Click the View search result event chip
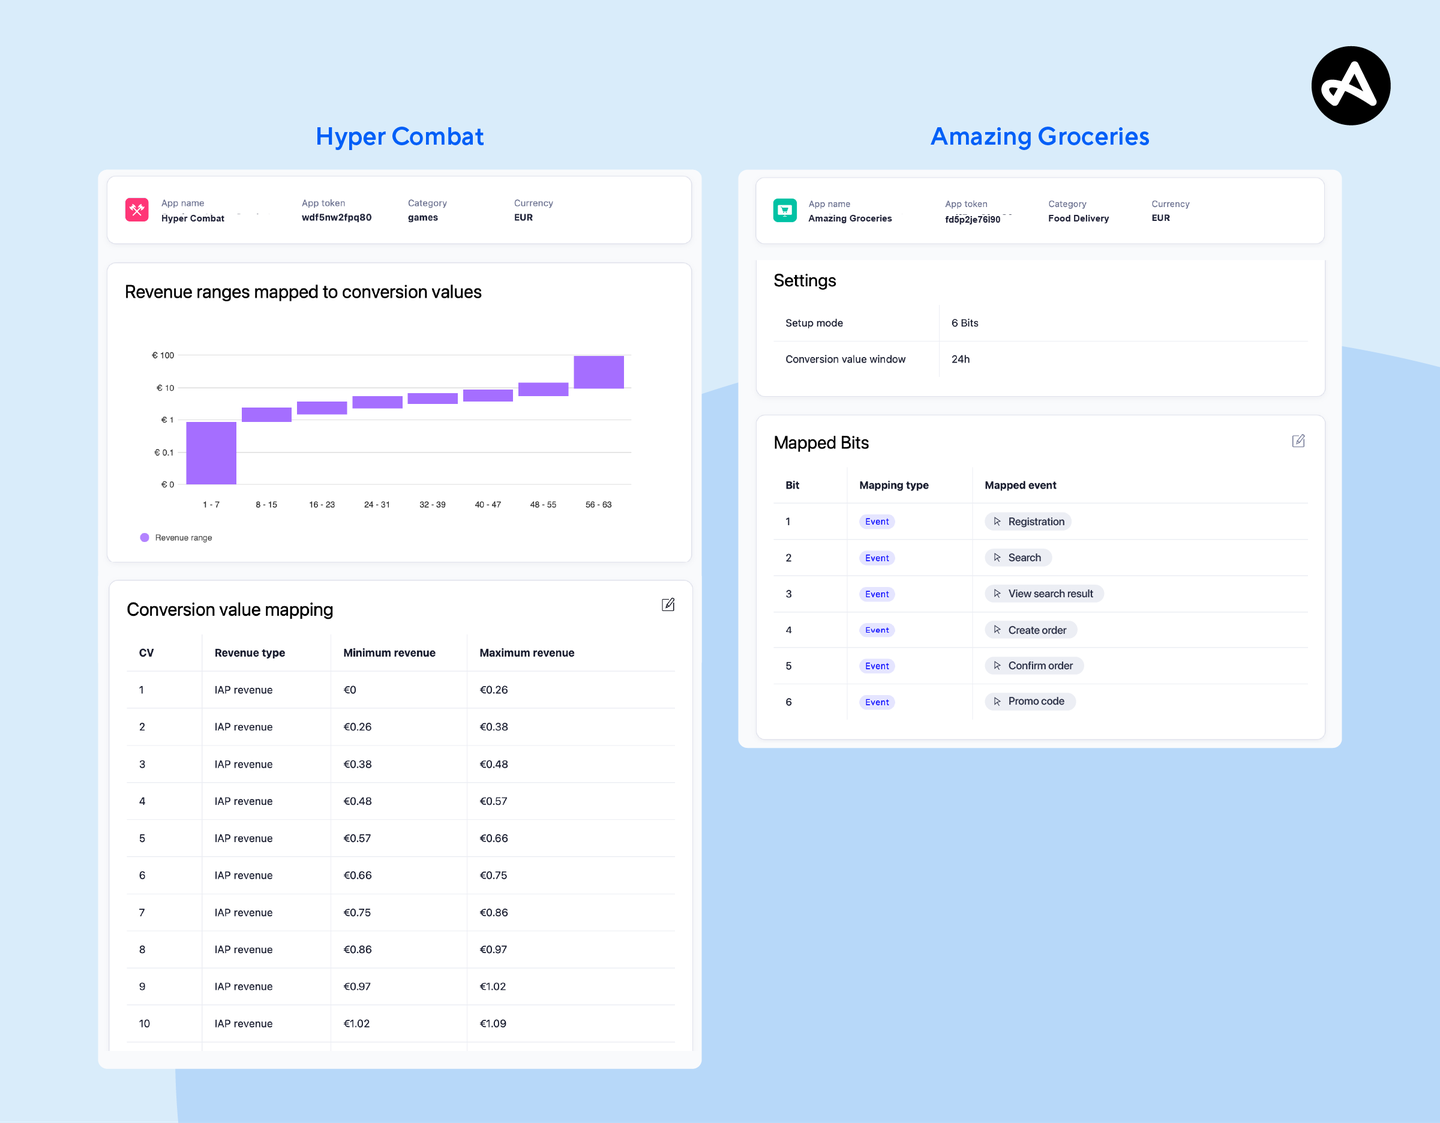This screenshot has width=1440, height=1123. pos(1043,593)
